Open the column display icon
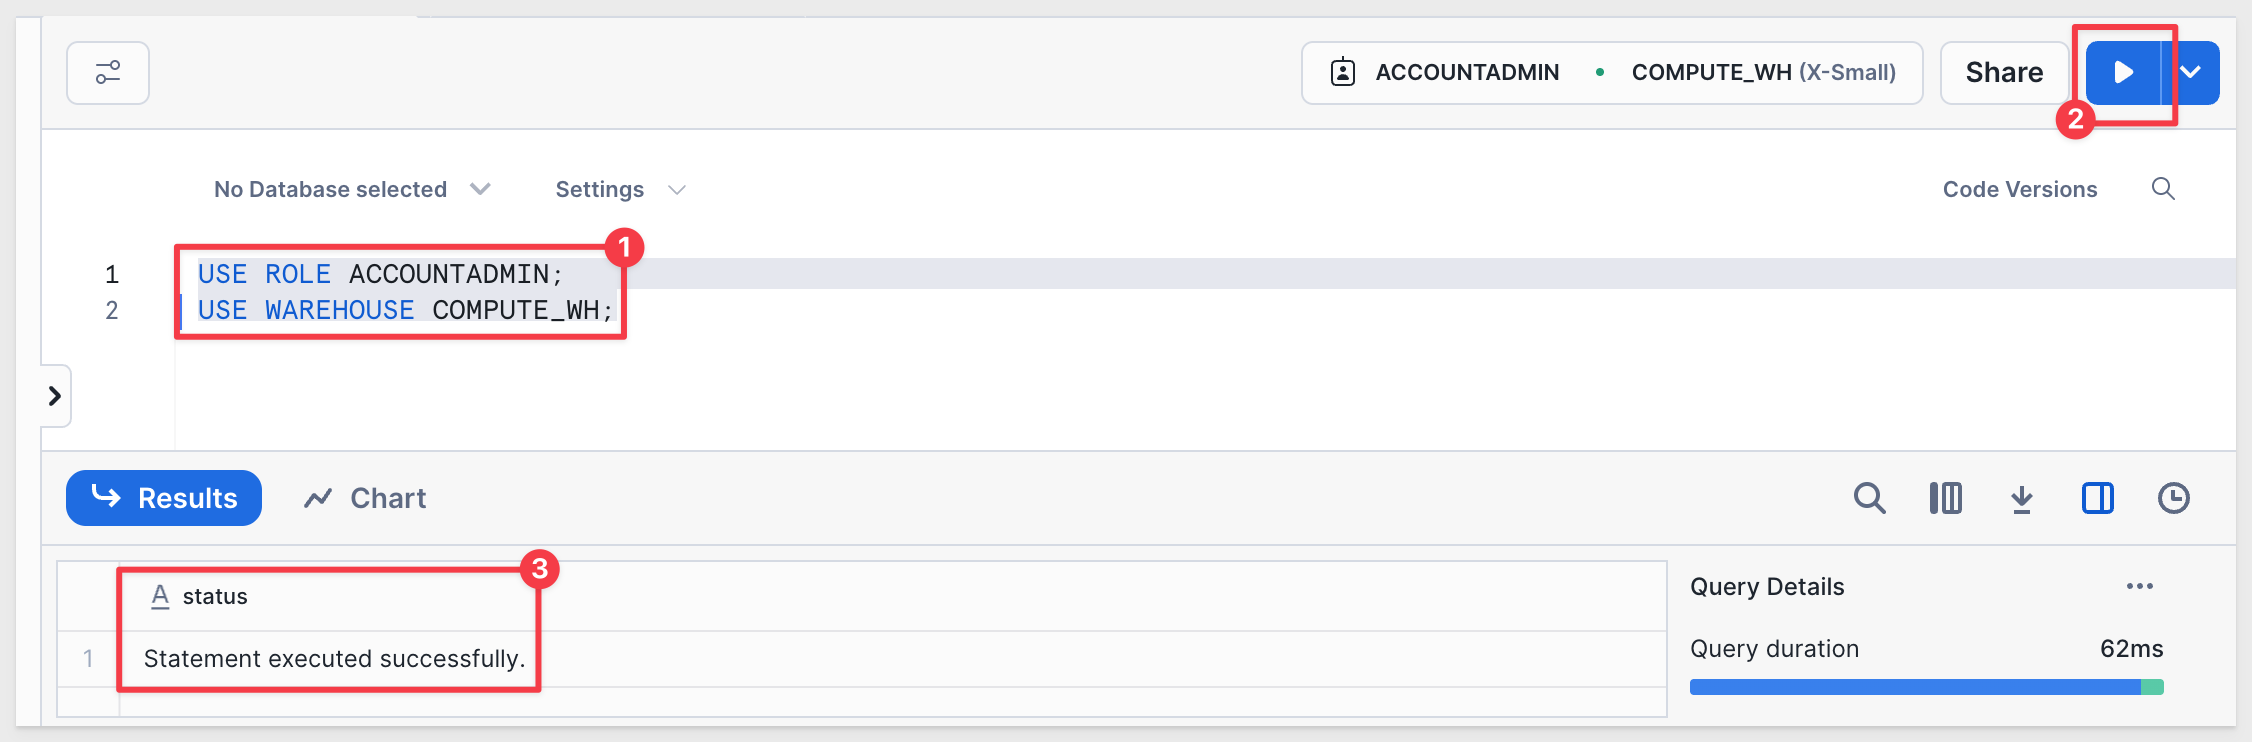 coord(1946,498)
